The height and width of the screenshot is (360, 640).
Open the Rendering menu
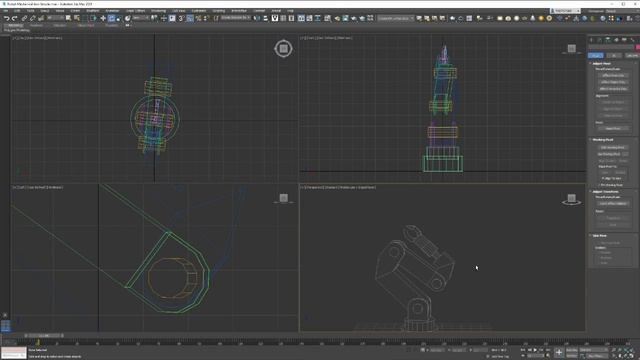coord(158,11)
